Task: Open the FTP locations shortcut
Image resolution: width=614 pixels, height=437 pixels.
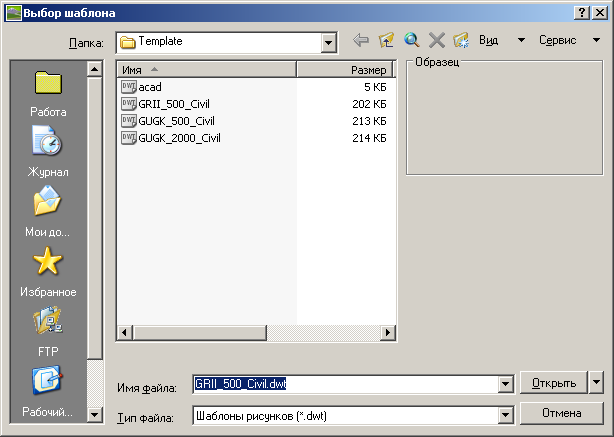Action: click(48, 332)
